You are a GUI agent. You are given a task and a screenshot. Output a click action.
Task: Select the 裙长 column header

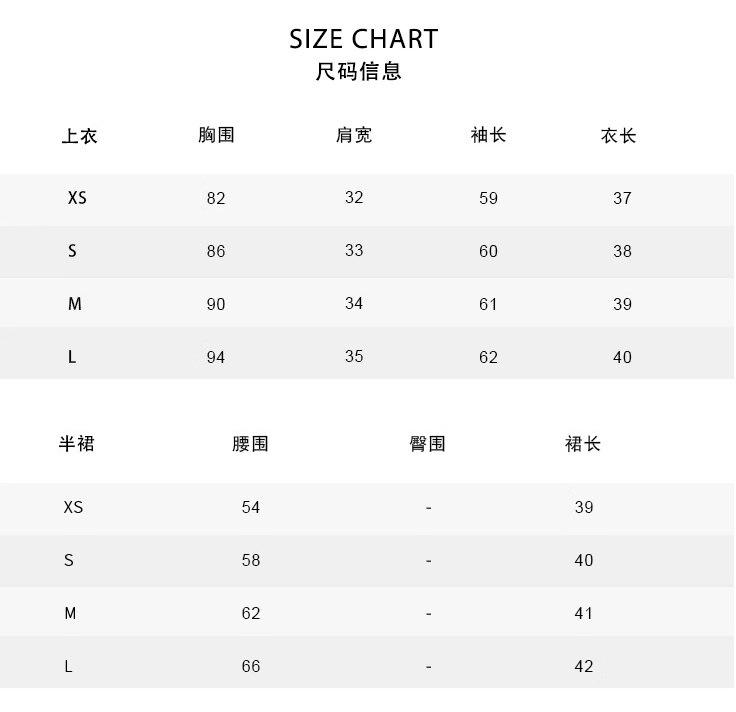coord(583,444)
